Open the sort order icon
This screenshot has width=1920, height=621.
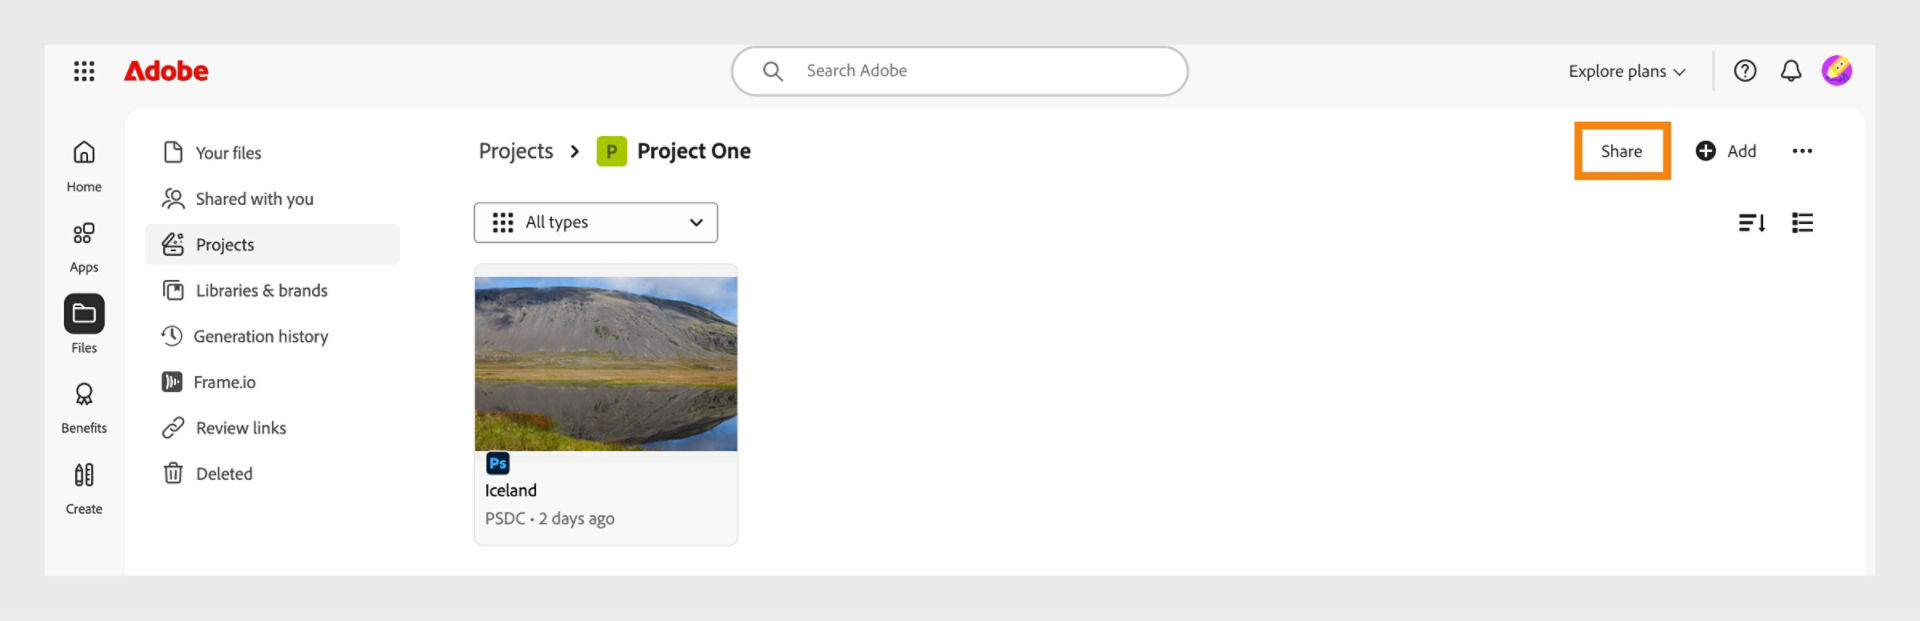click(1751, 223)
